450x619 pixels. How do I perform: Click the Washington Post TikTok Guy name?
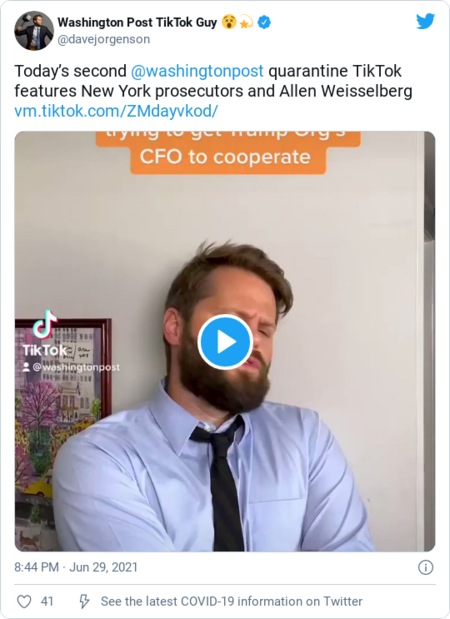pyautogui.click(x=137, y=23)
